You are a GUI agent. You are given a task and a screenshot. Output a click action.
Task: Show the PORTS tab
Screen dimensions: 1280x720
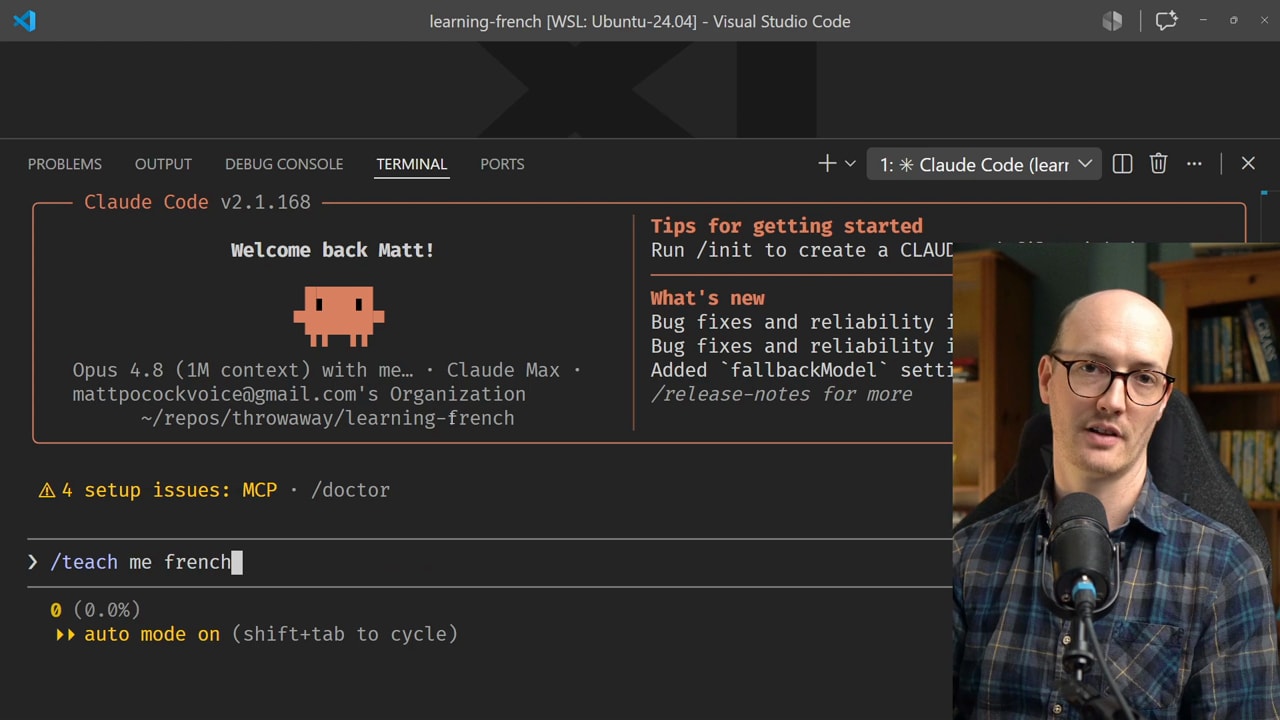[502, 164]
